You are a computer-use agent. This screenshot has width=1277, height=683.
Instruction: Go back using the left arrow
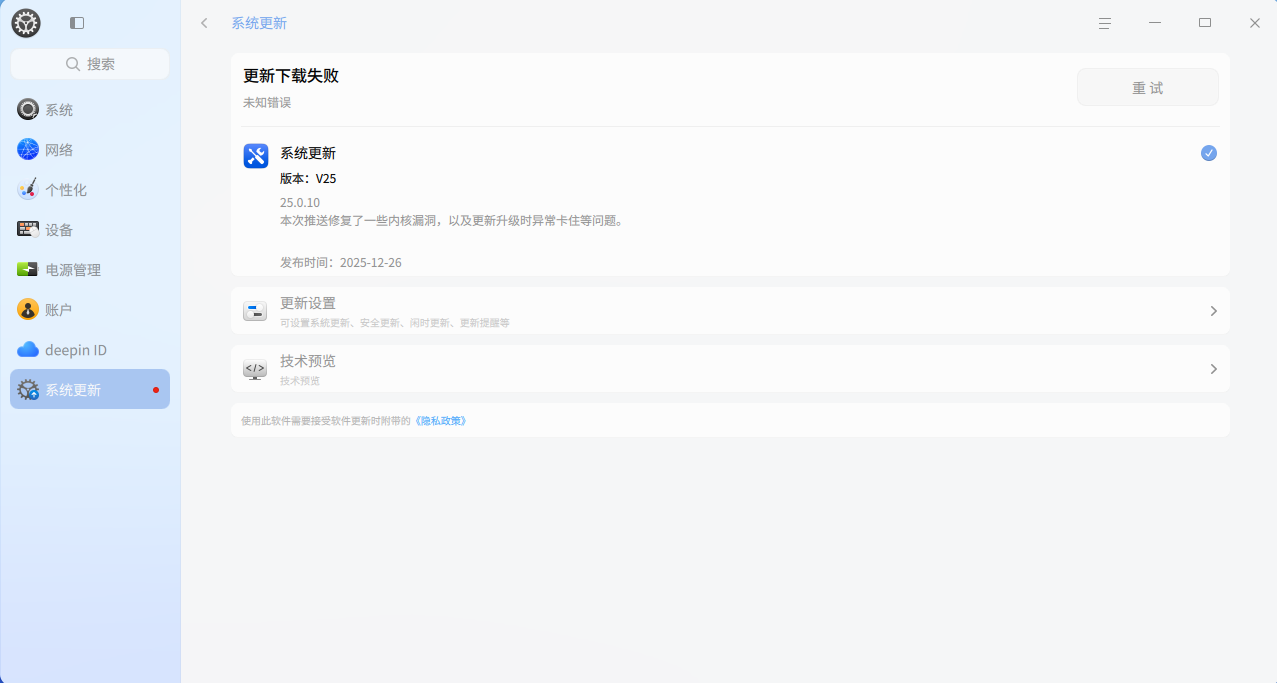[204, 23]
